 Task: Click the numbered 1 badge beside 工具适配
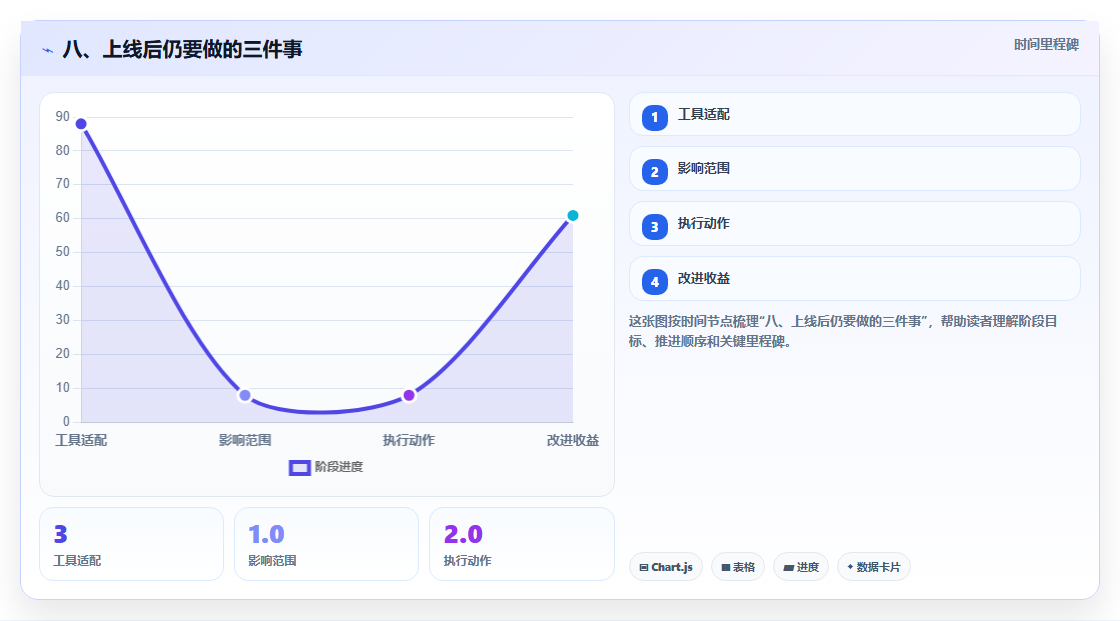[654, 117]
